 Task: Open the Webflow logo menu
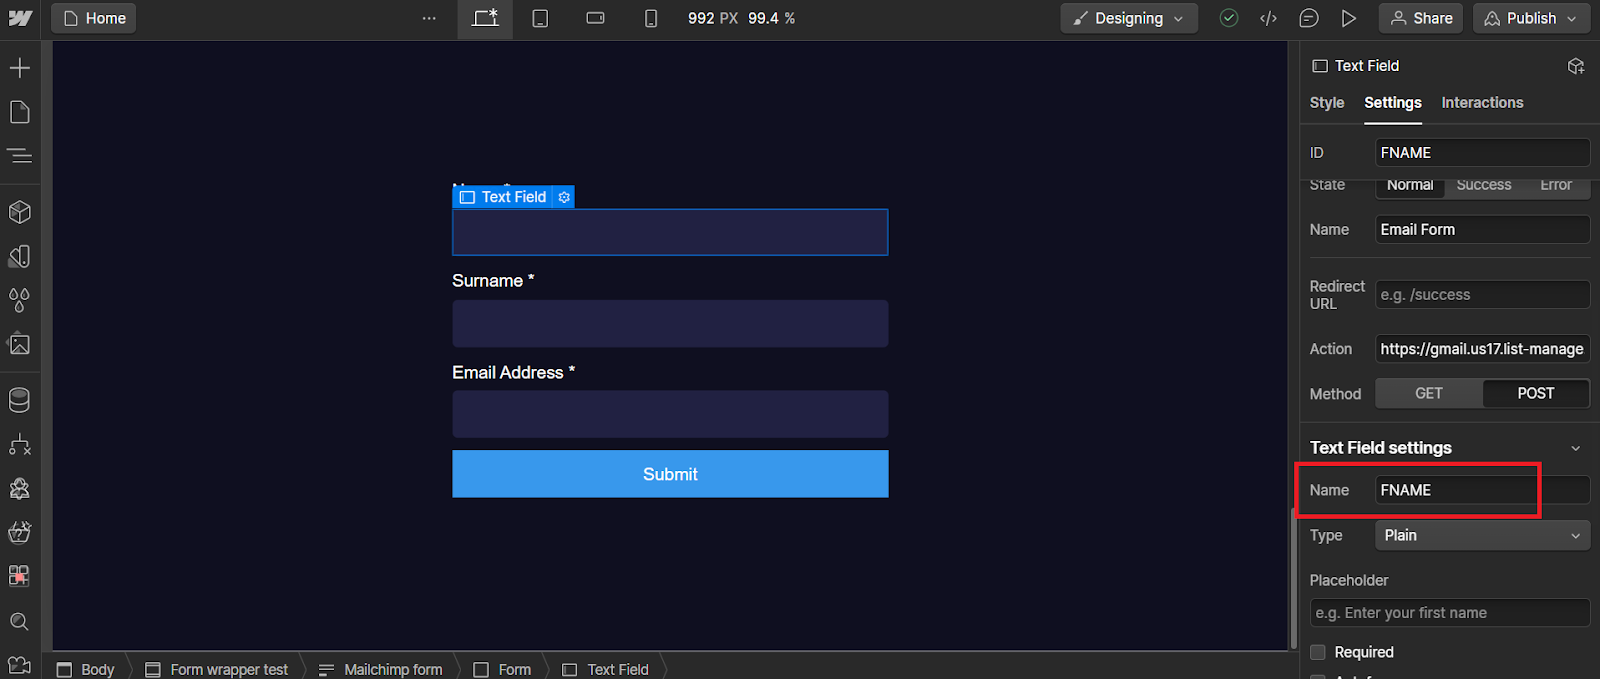[x=20, y=18]
